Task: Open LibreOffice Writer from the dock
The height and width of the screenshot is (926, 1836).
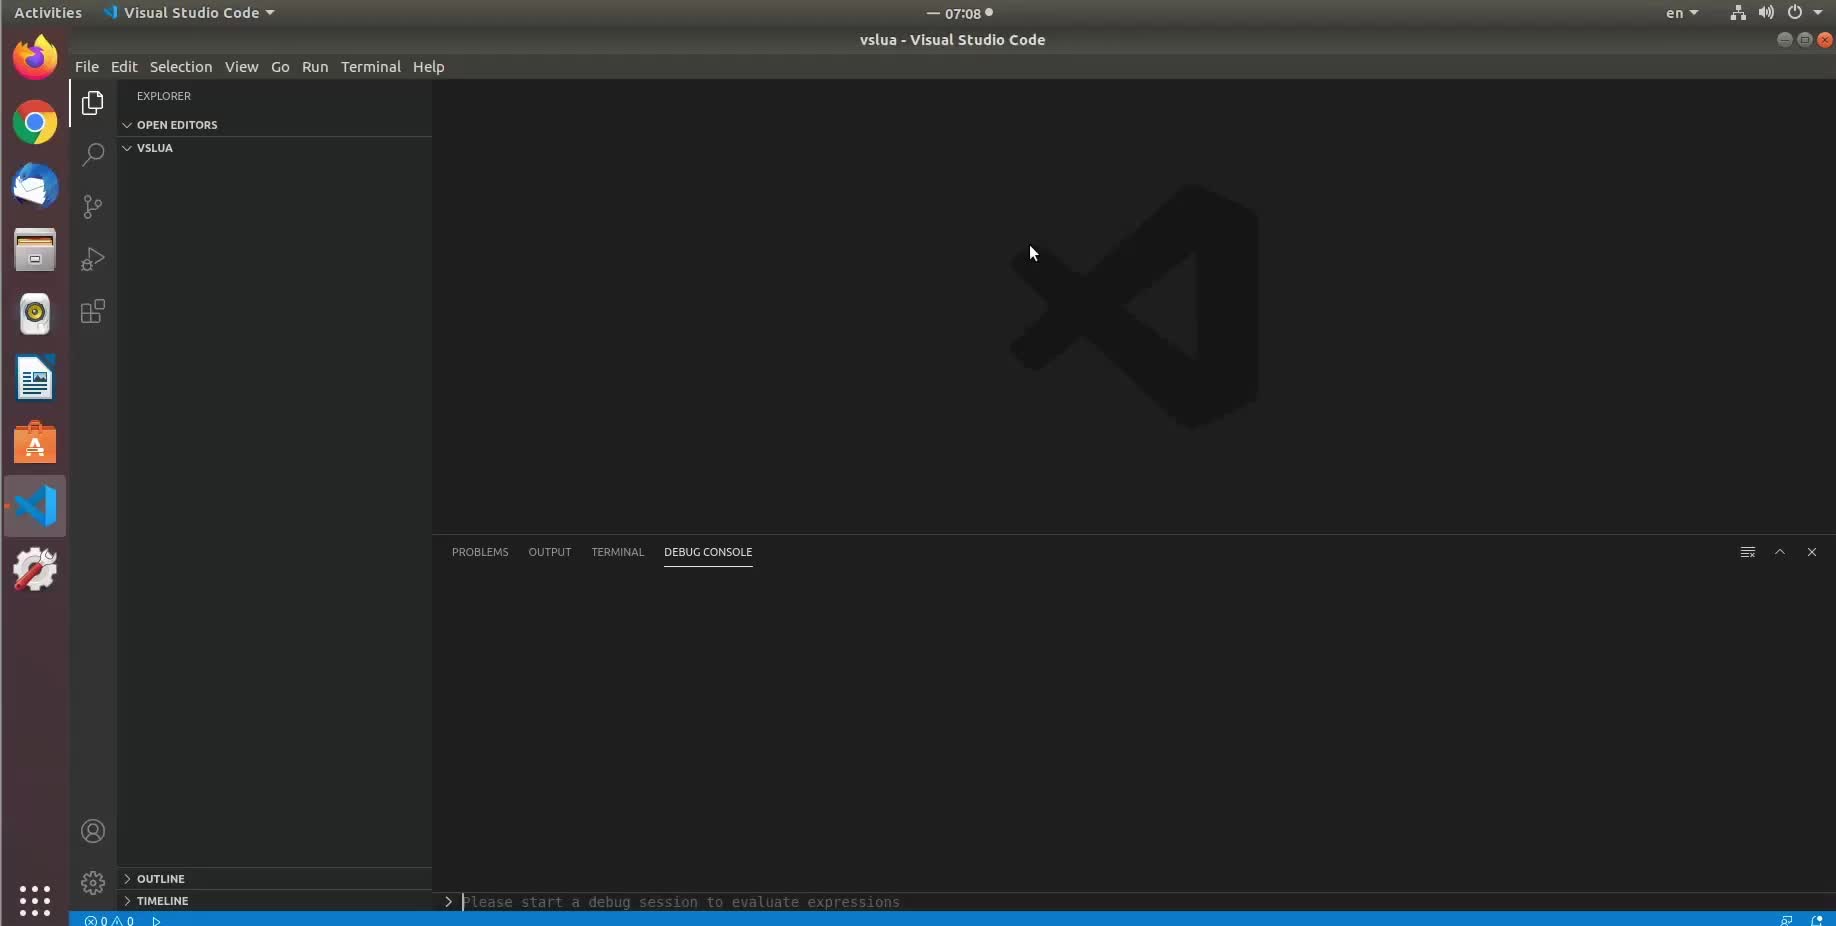Action: click(35, 378)
